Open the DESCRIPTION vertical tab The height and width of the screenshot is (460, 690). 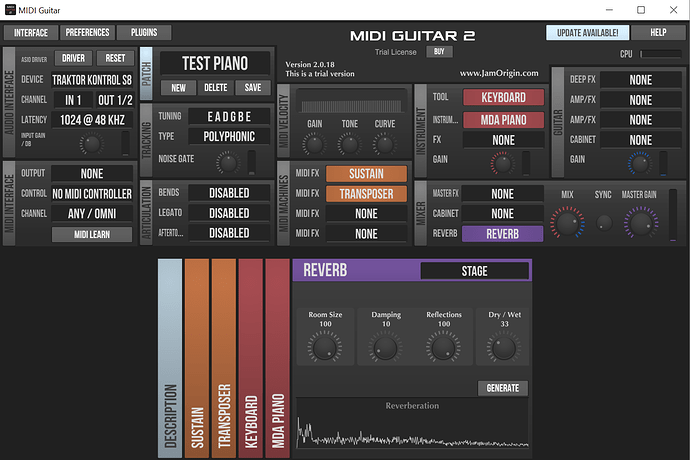(x=170, y=358)
